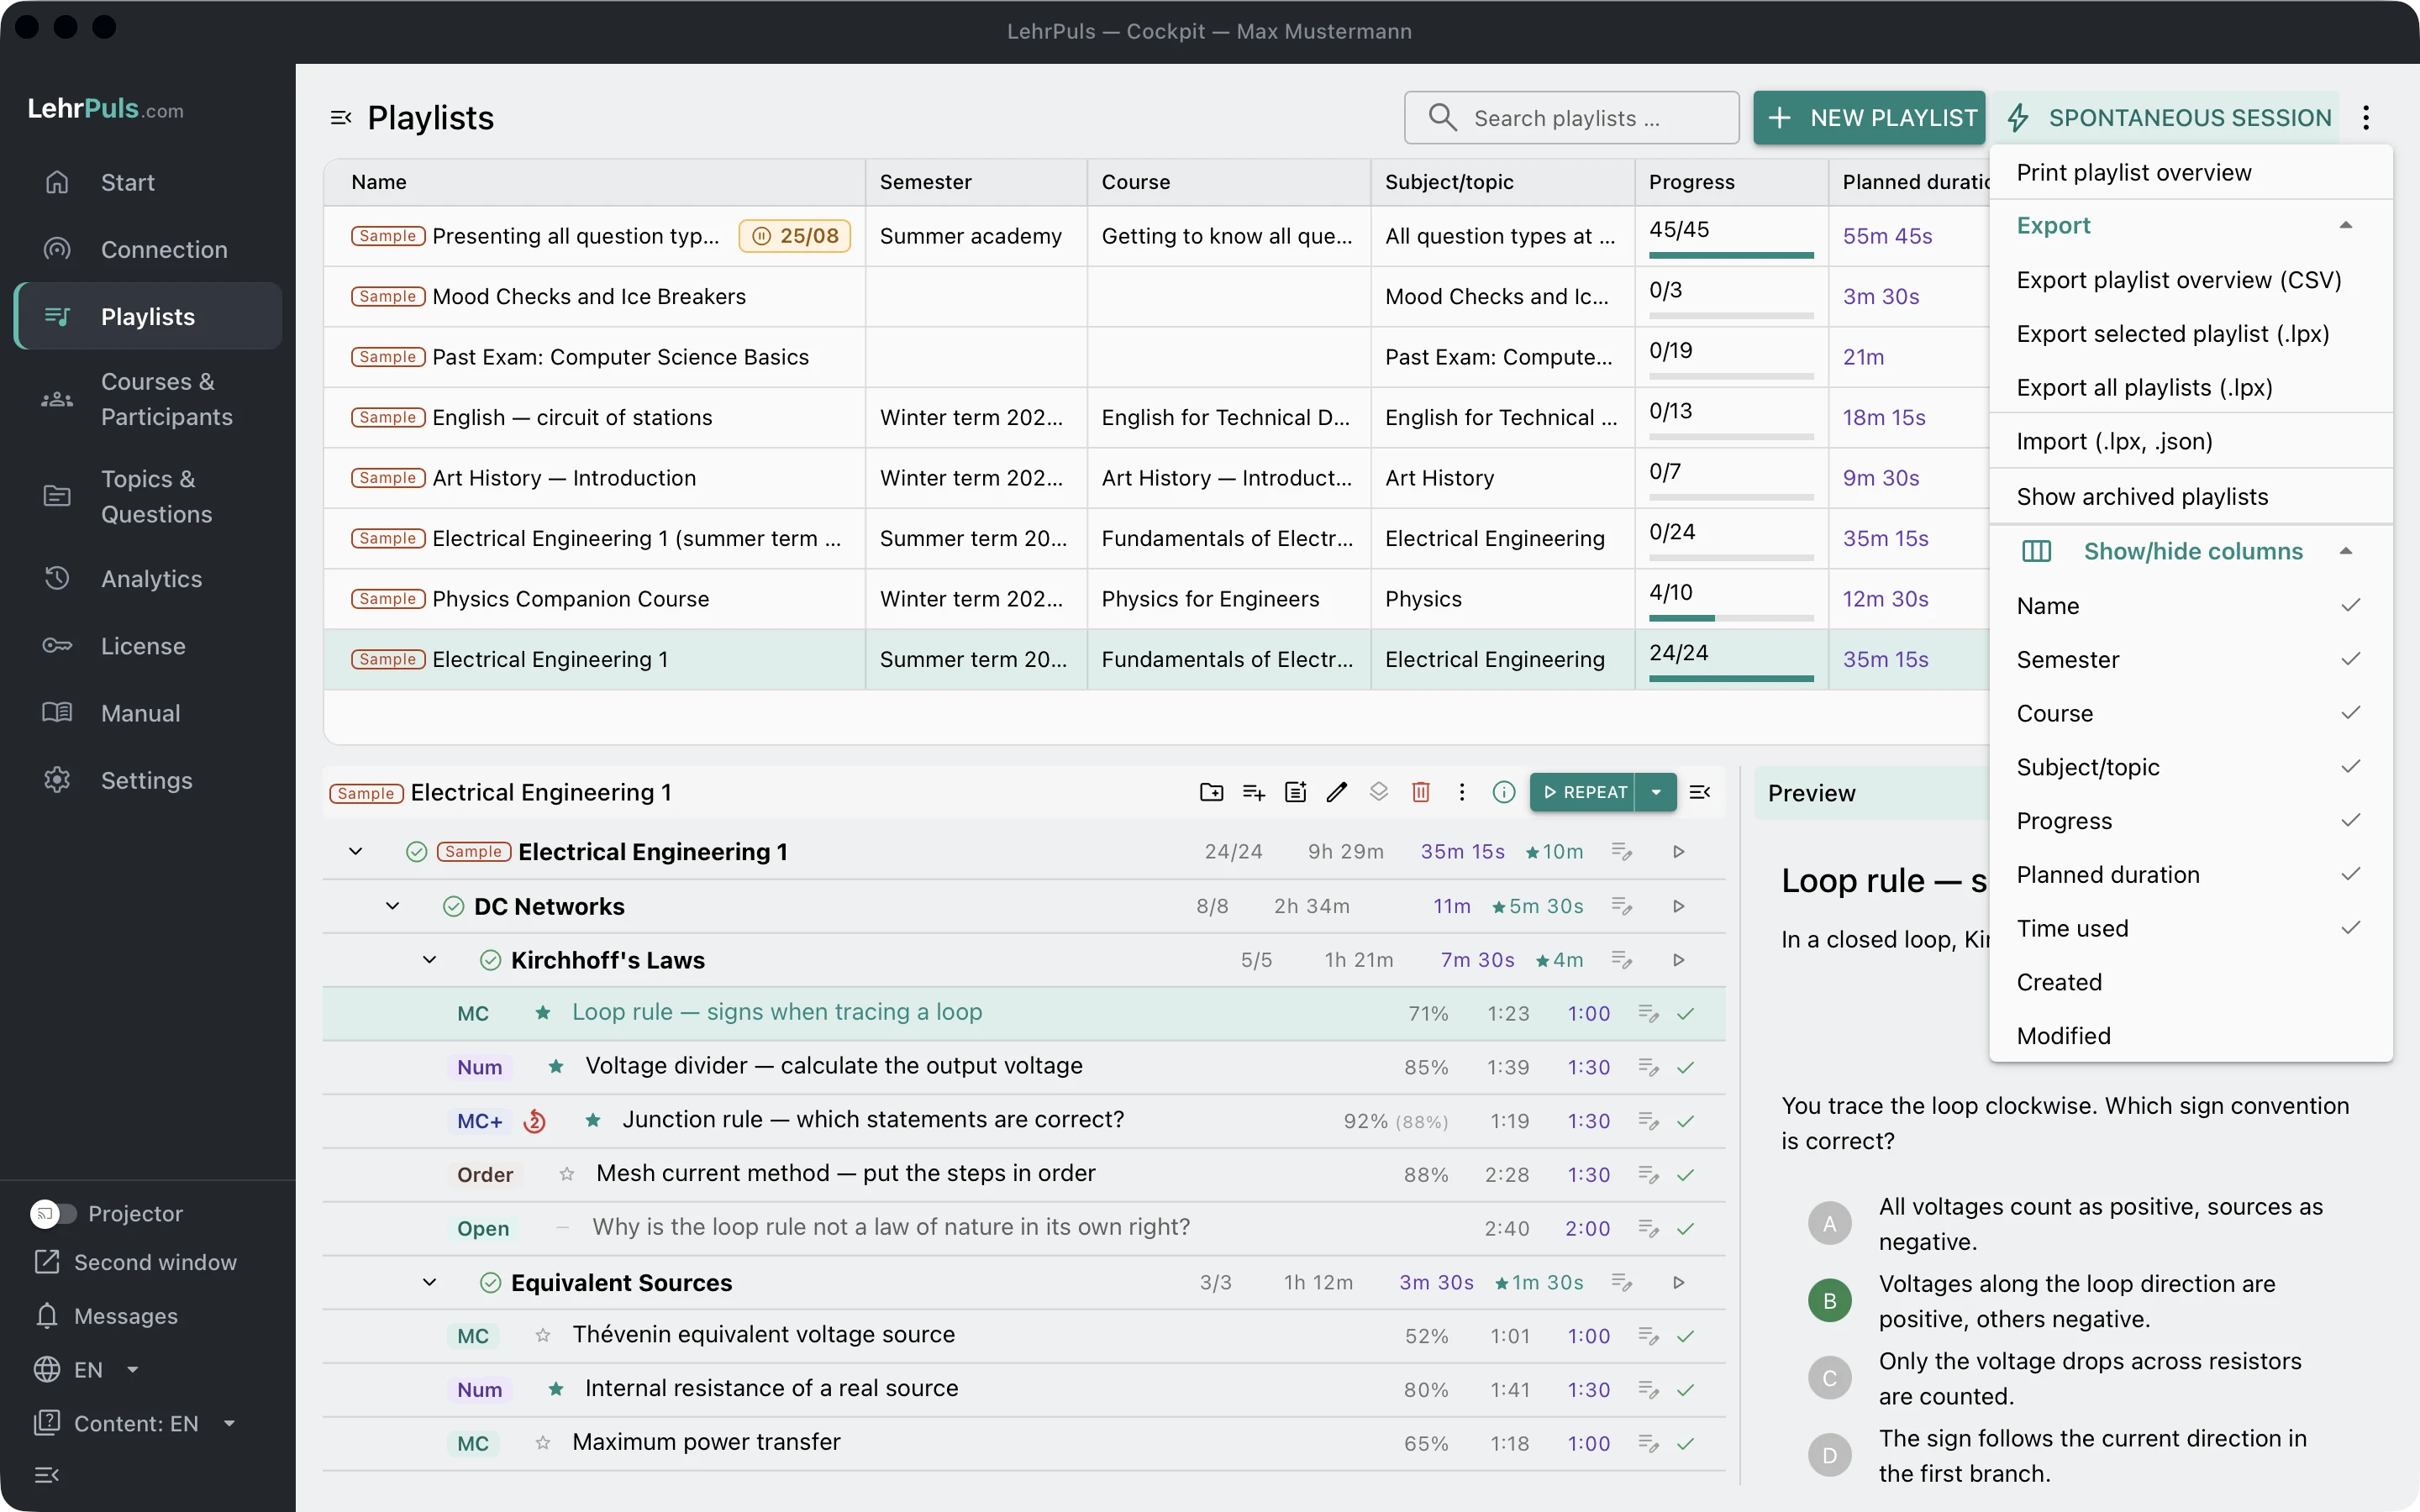Viewport: 2420px width, 1512px height.
Task: Collapse the Export submenu section
Action: pos(2190,226)
